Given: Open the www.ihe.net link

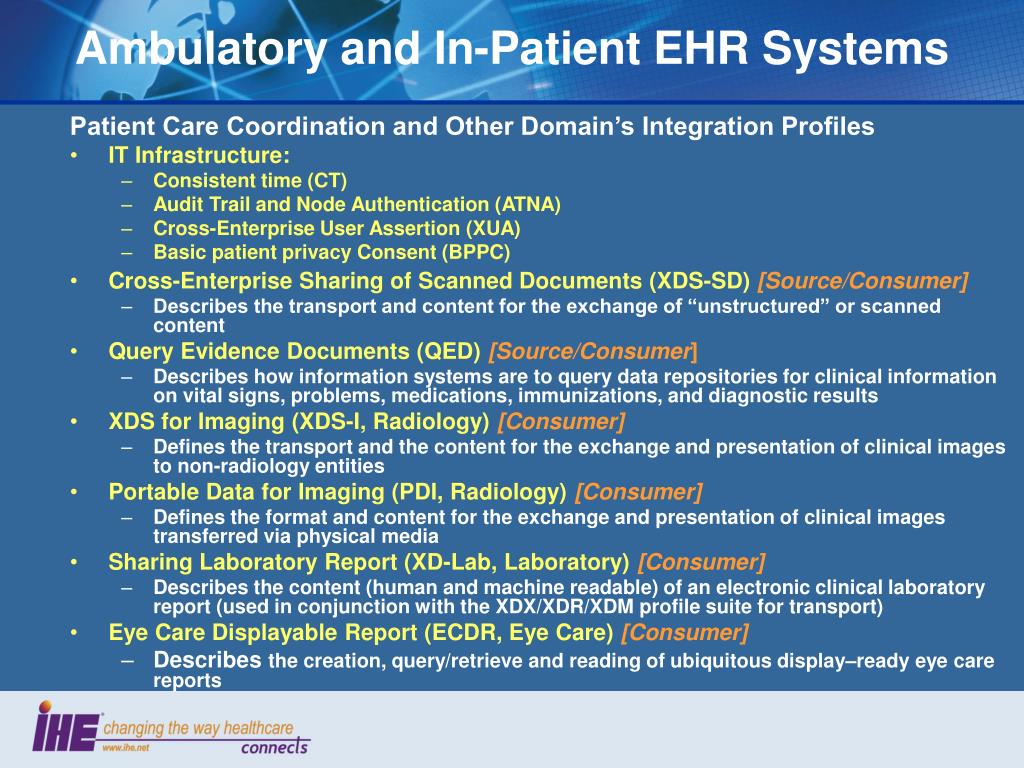Looking at the screenshot, I should click(x=125, y=747).
